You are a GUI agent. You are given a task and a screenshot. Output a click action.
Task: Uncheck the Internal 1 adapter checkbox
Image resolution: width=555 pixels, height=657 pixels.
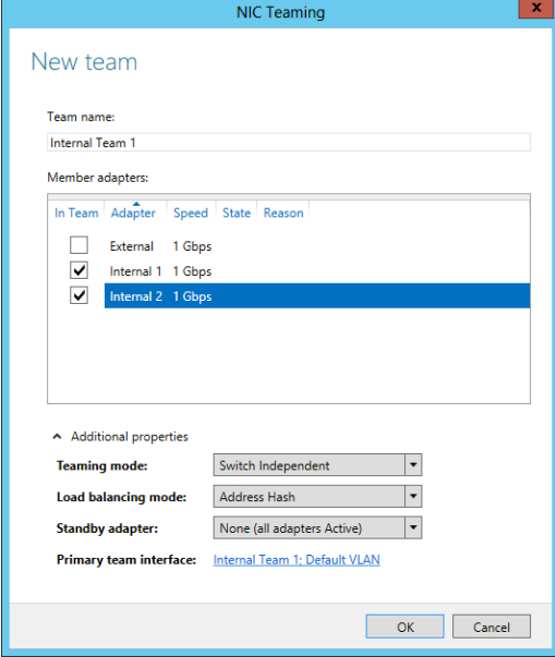pos(79,270)
